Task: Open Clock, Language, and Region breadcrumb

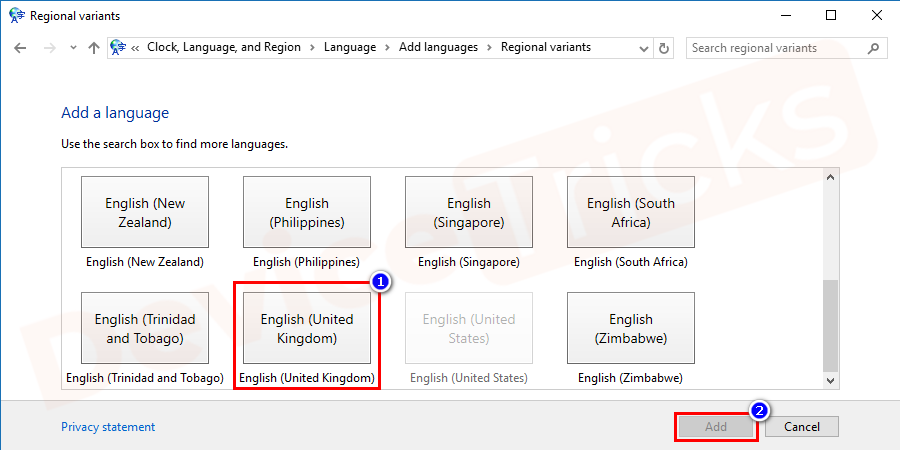Action: [224, 47]
